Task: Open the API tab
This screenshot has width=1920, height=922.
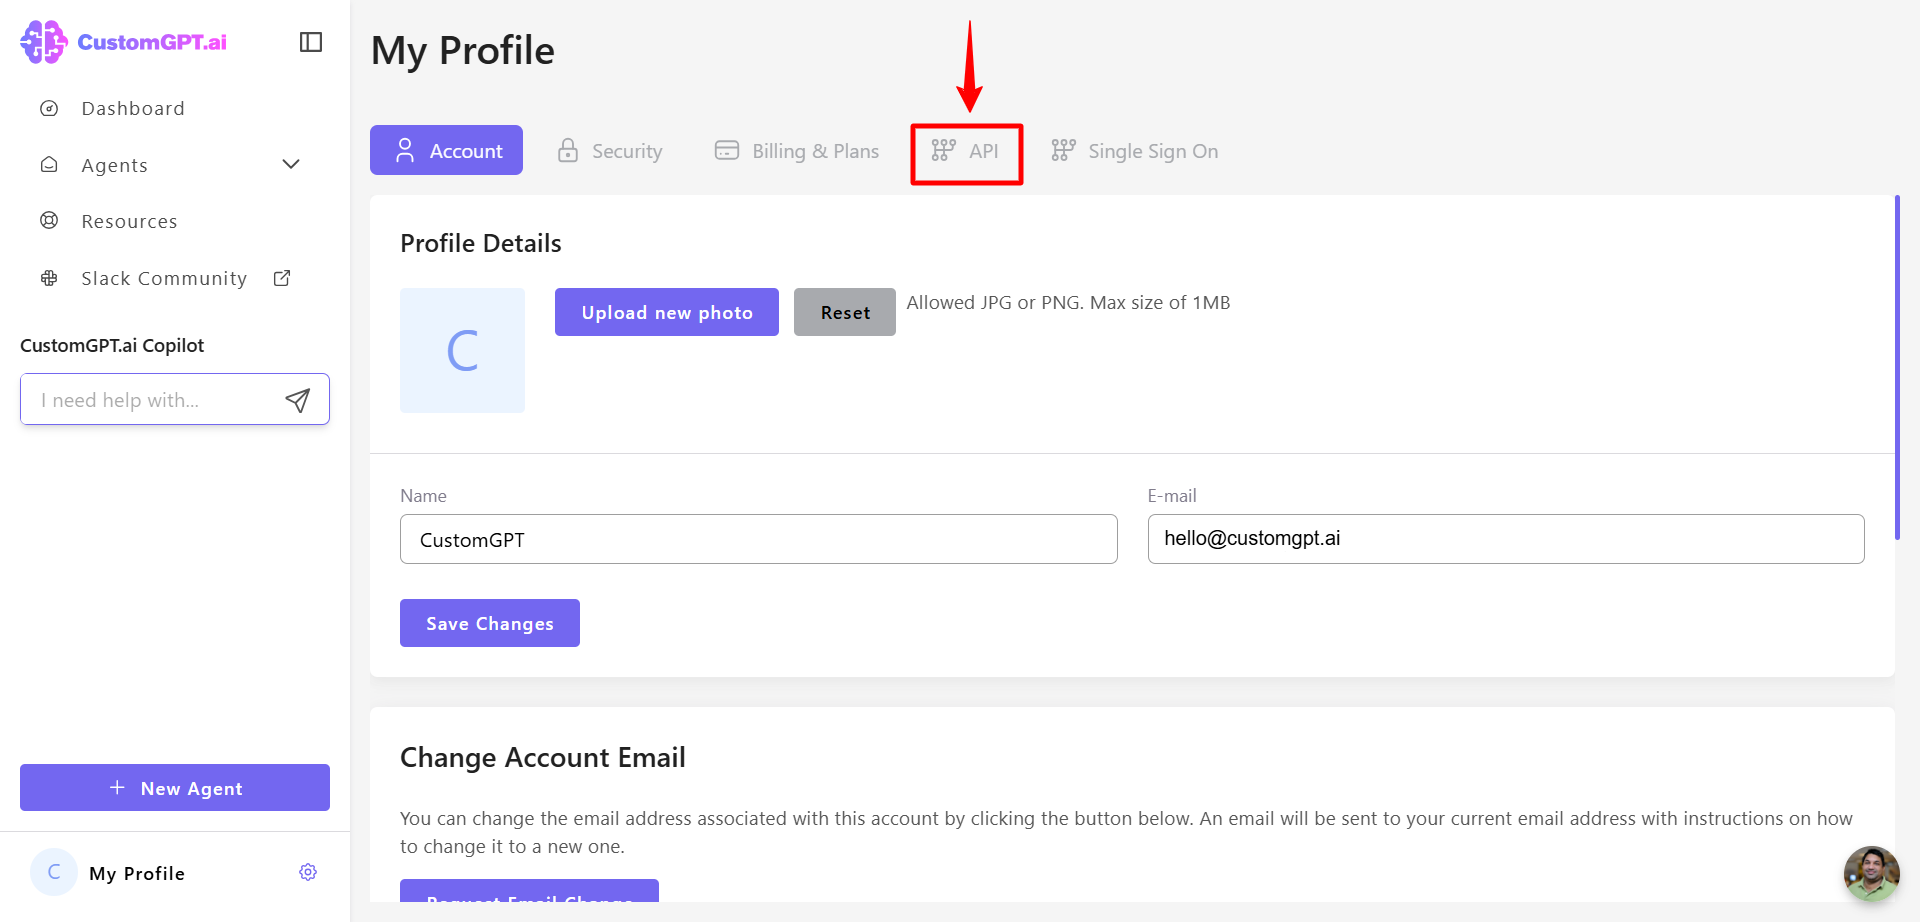Action: point(966,153)
